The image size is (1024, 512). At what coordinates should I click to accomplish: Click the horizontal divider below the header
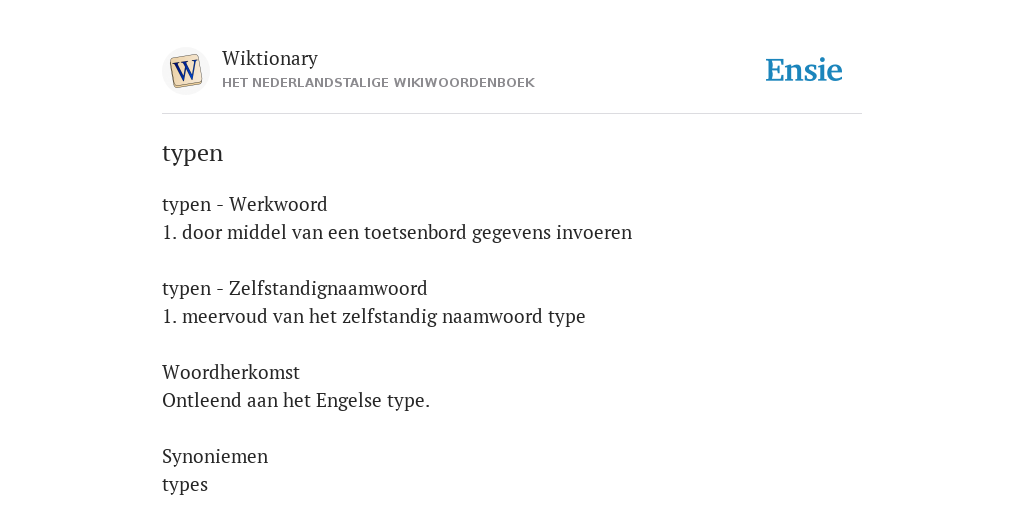(512, 114)
